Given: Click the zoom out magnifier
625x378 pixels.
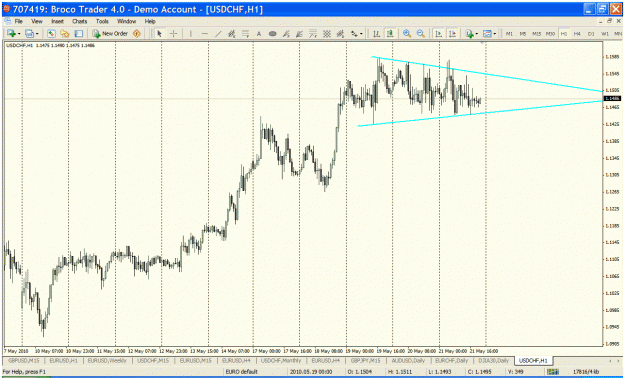Looking at the screenshot, I should pos(421,33).
